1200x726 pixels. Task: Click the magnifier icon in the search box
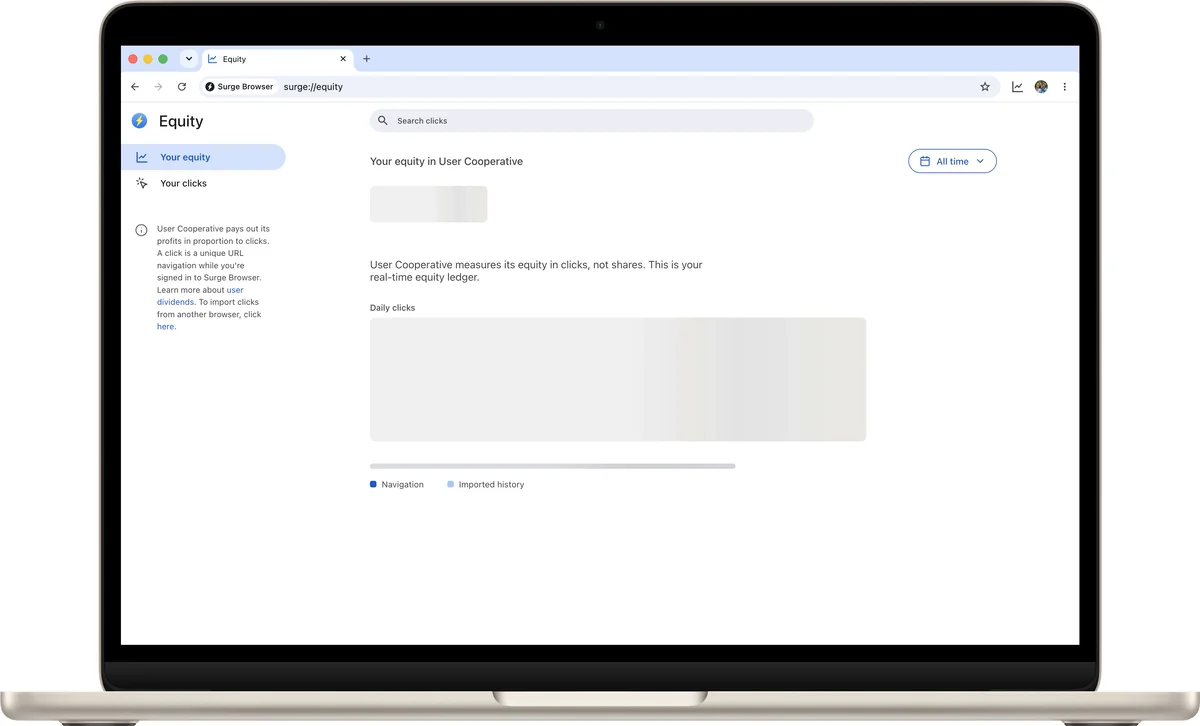tap(383, 121)
